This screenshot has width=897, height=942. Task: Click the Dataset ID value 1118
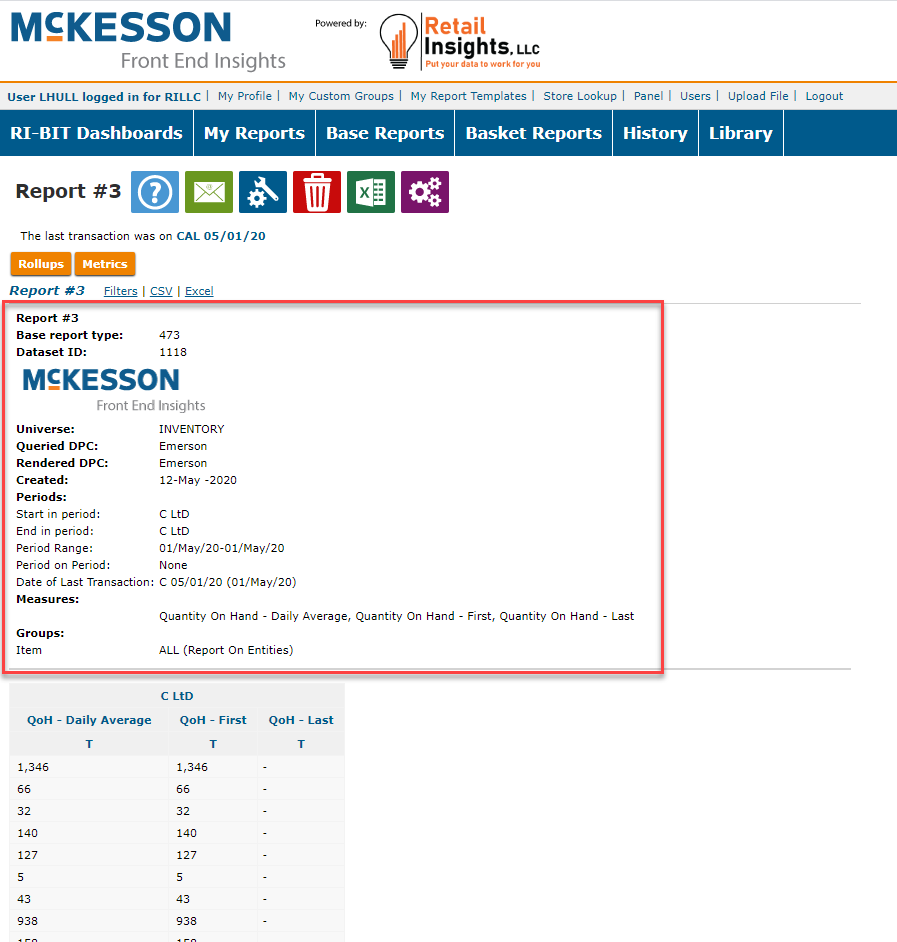[173, 352]
